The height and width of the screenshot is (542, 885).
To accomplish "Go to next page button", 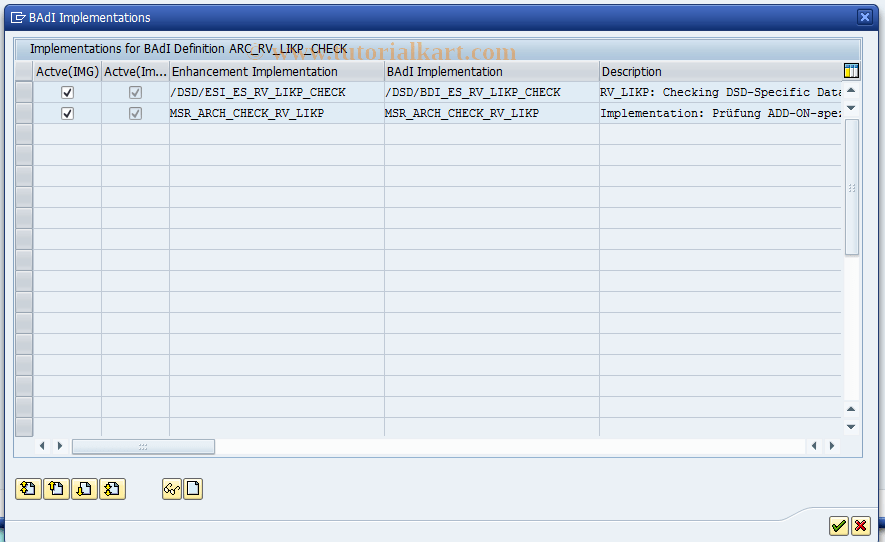I will coord(84,489).
